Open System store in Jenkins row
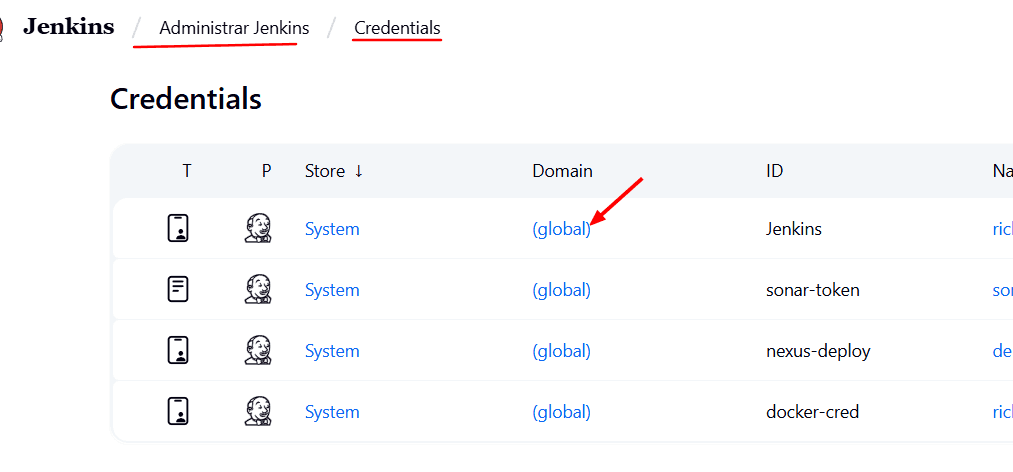The image size is (1013, 472). coord(332,229)
